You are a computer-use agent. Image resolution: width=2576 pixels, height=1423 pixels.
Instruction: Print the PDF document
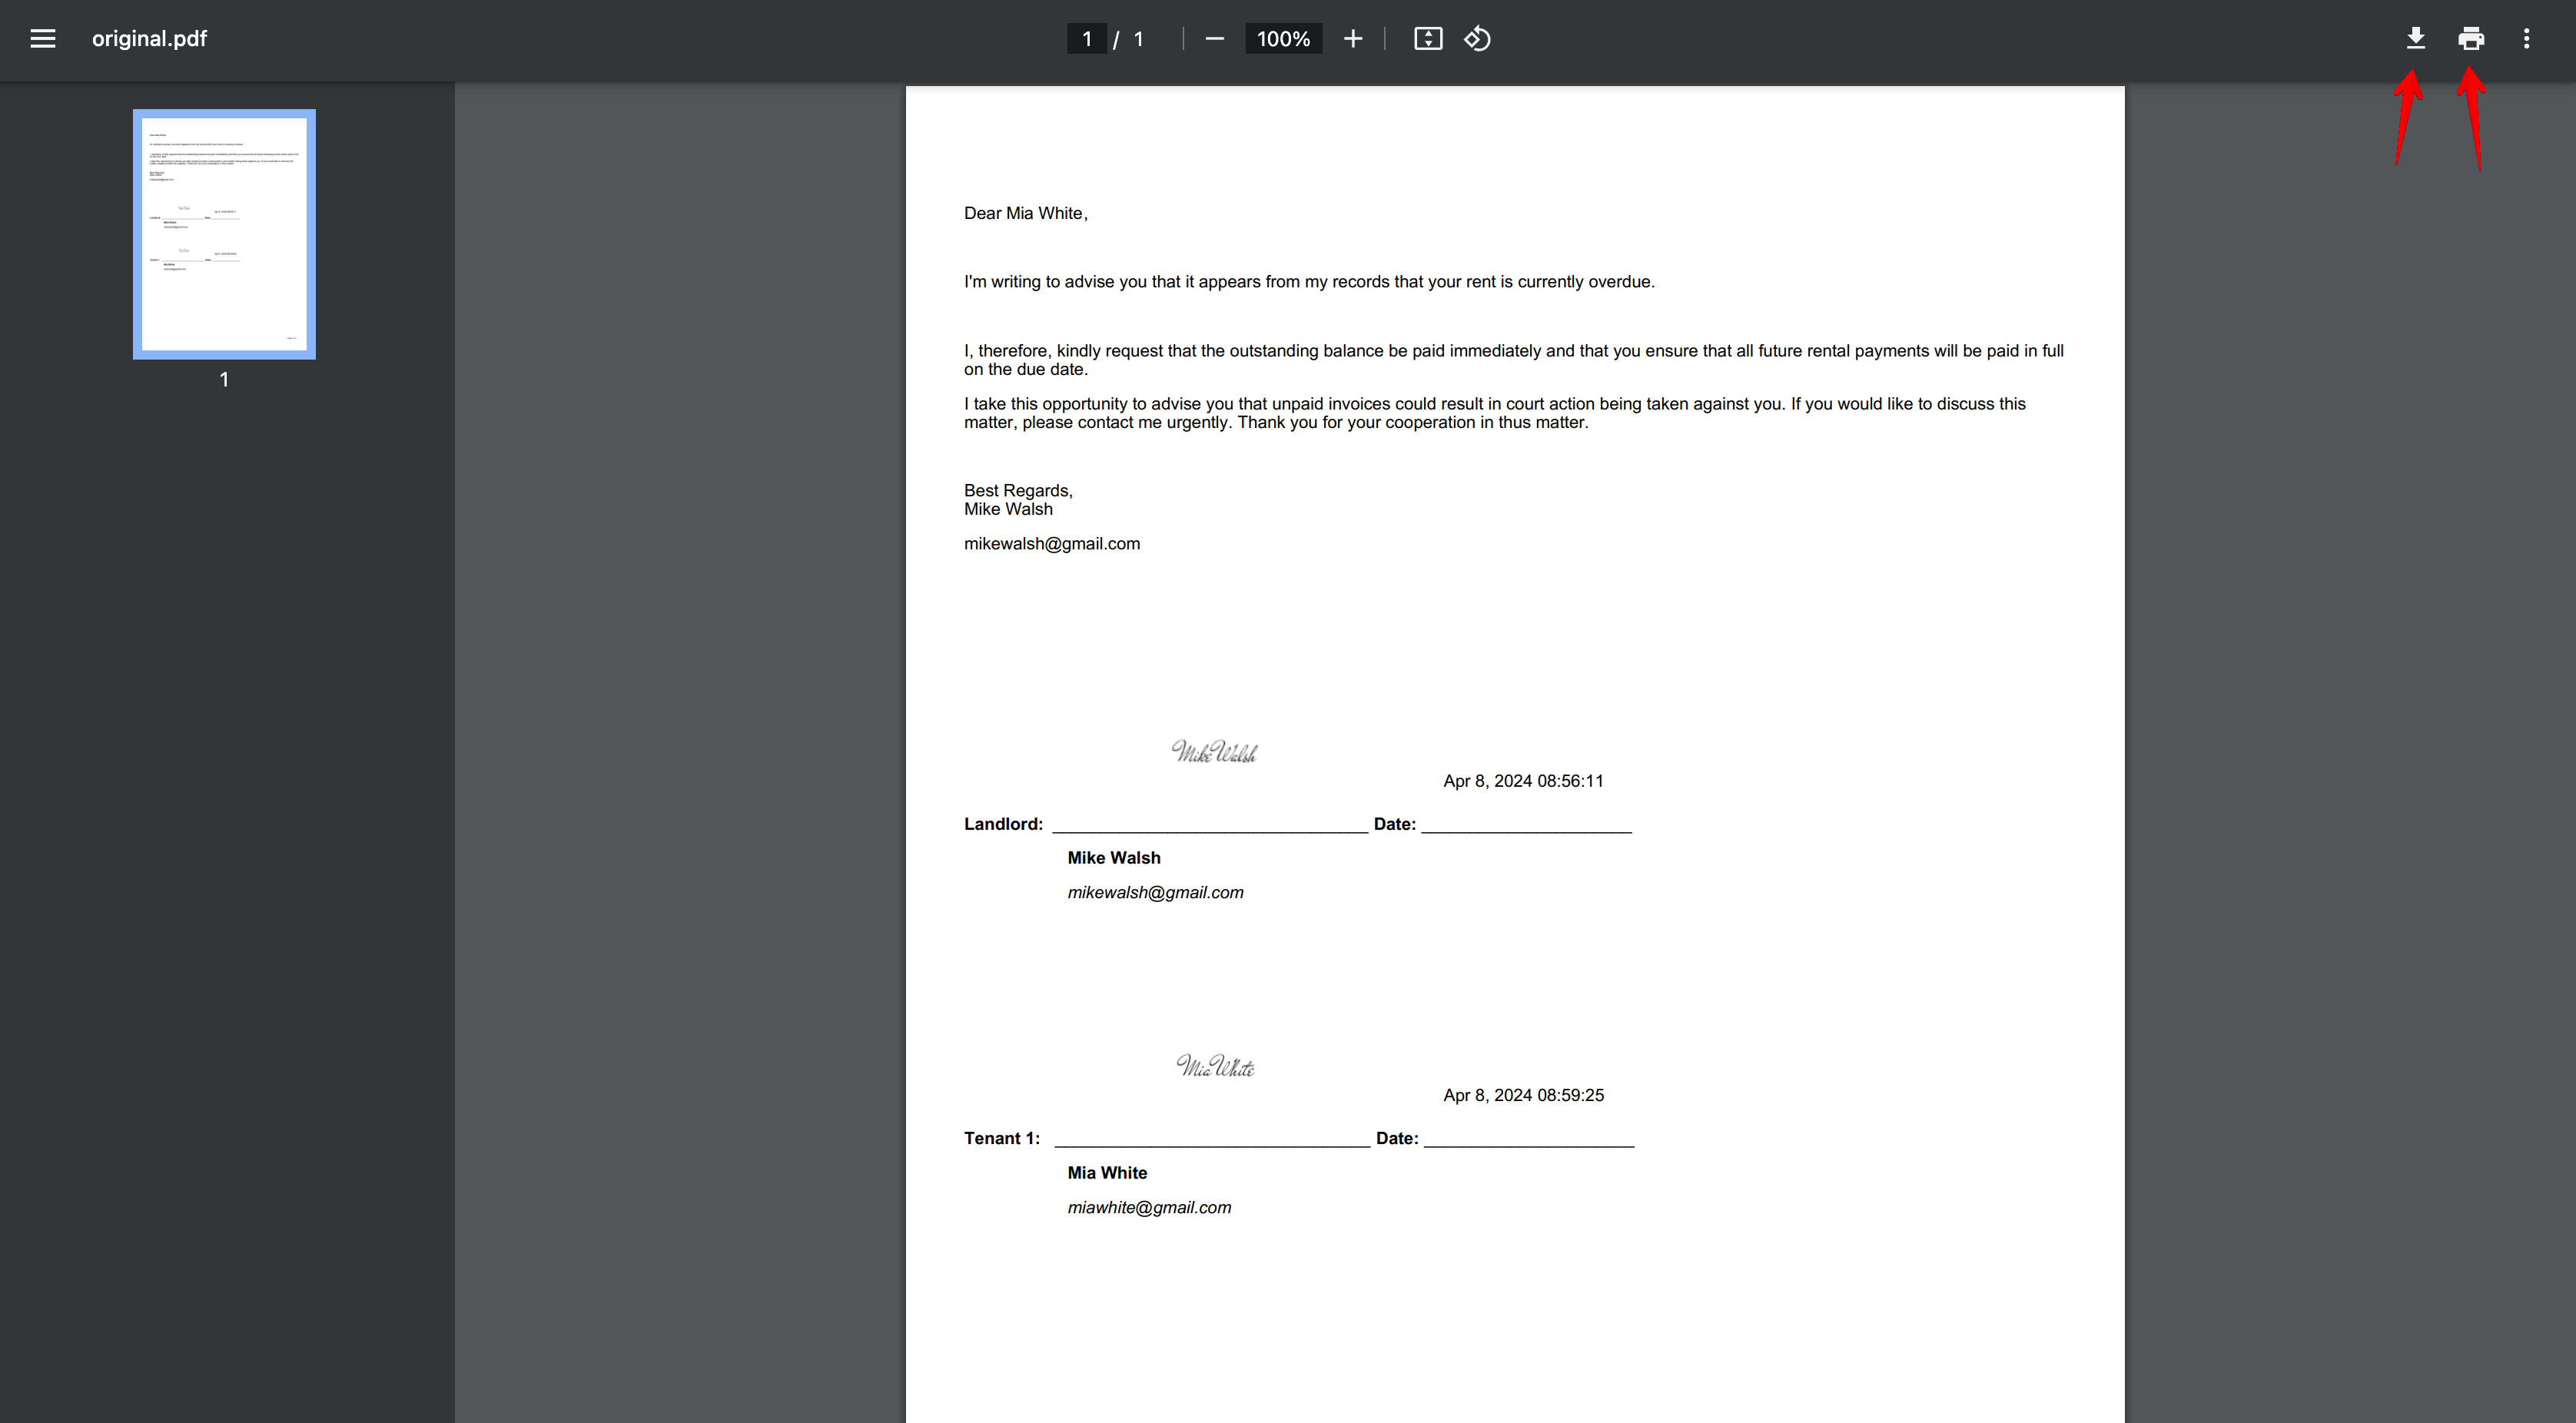coord(2471,39)
